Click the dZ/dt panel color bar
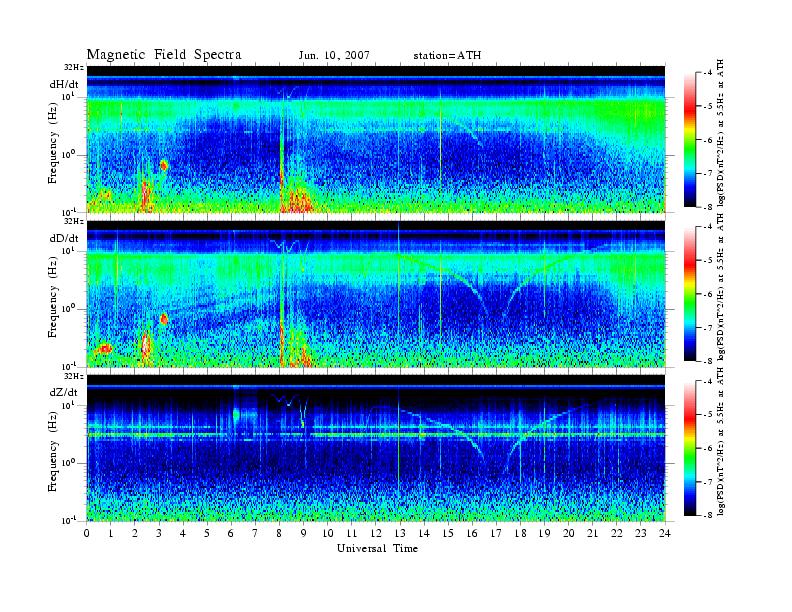The width and height of the screenshot is (792, 612). (689, 448)
